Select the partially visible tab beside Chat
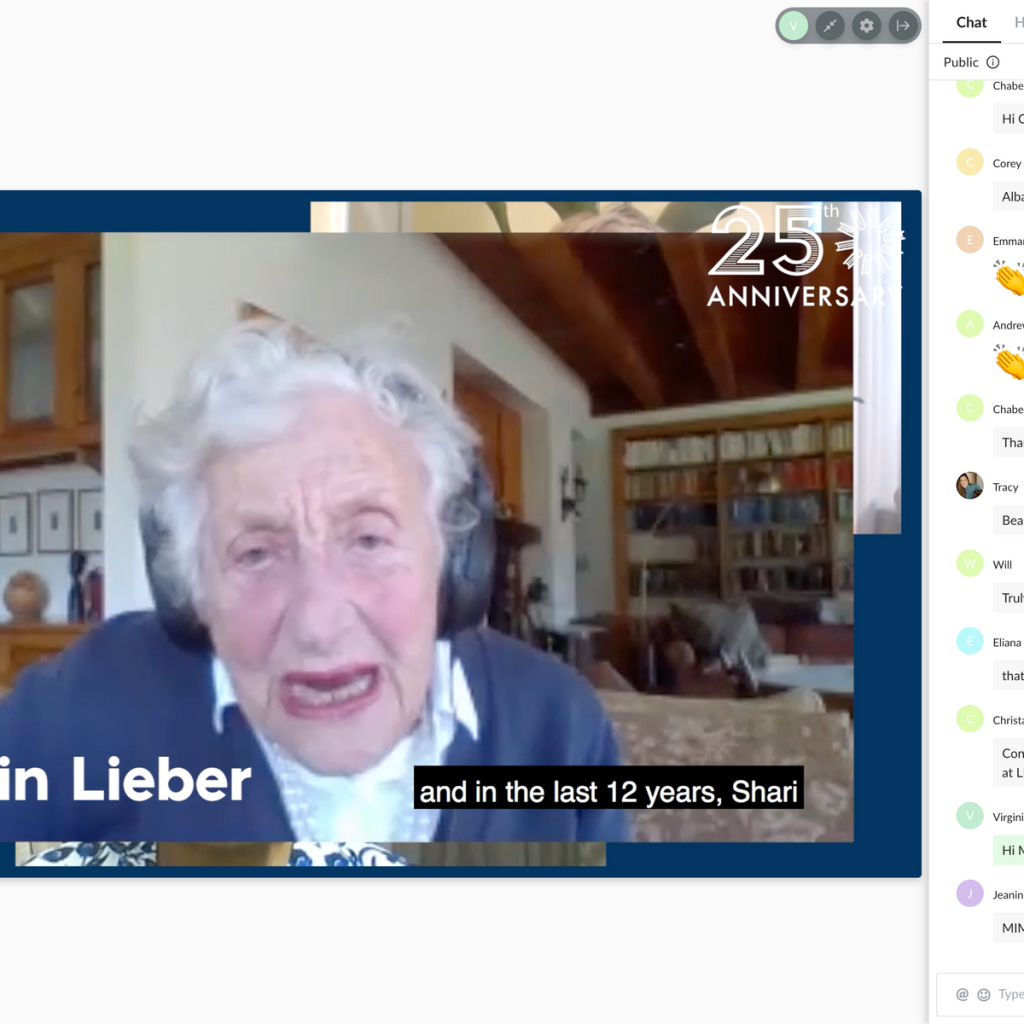The height and width of the screenshot is (1024, 1024). [x=1018, y=22]
